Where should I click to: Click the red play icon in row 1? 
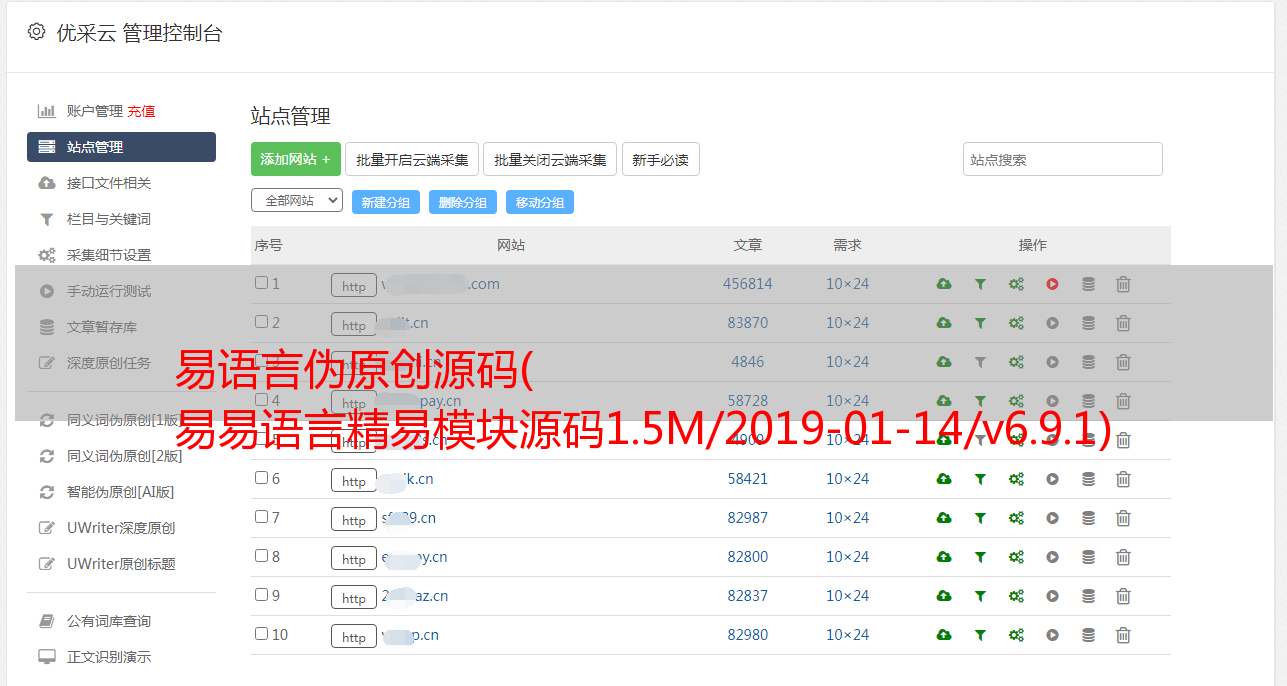coord(1052,284)
